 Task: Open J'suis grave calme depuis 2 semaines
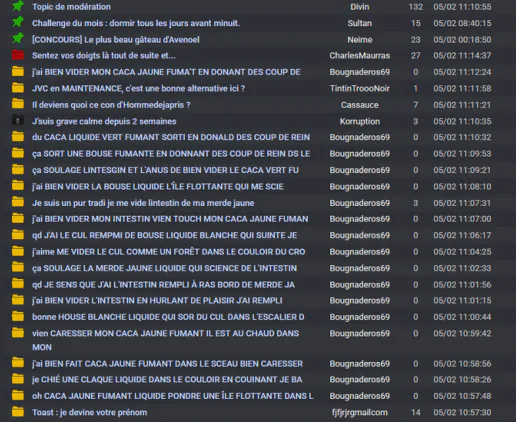(104, 121)
